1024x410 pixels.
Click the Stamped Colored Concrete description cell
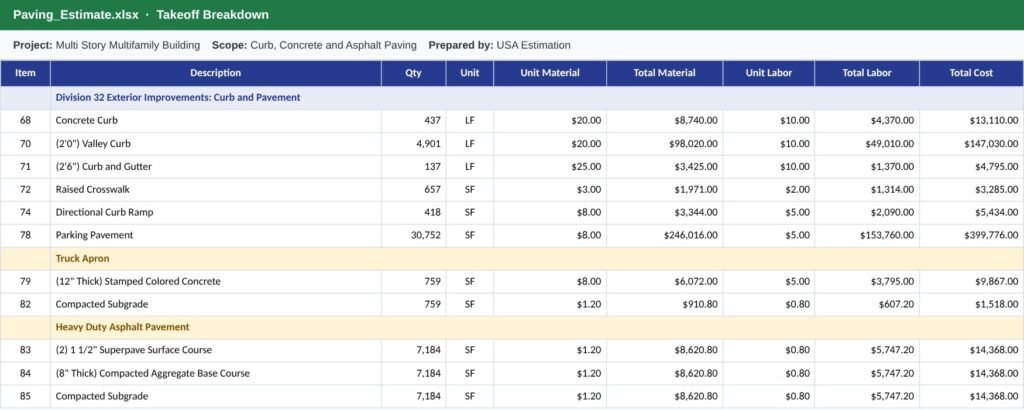tap(216, 281)
